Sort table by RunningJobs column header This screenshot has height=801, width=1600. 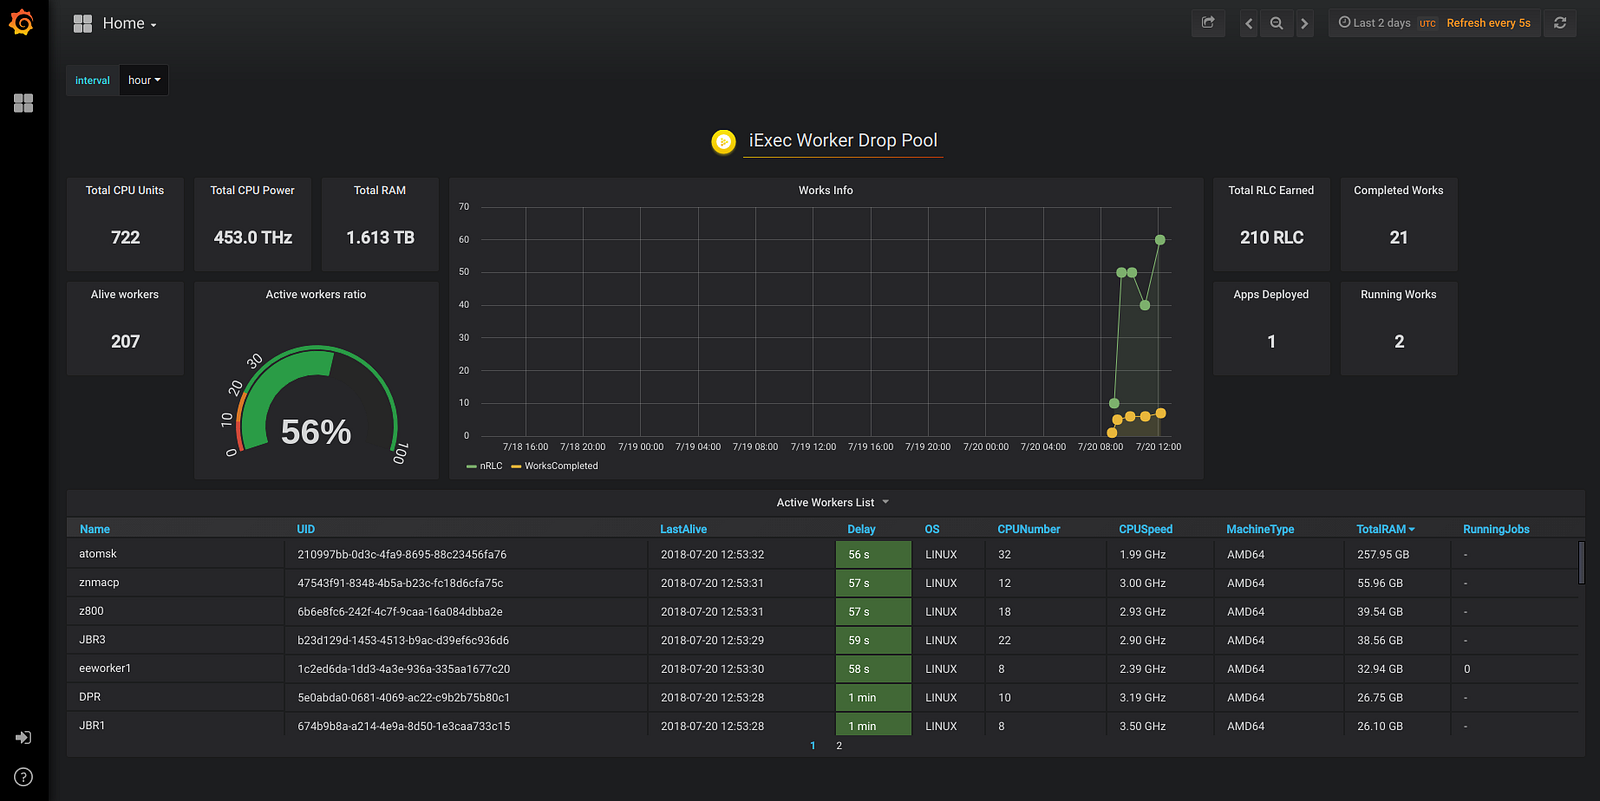pos(1496,529)
